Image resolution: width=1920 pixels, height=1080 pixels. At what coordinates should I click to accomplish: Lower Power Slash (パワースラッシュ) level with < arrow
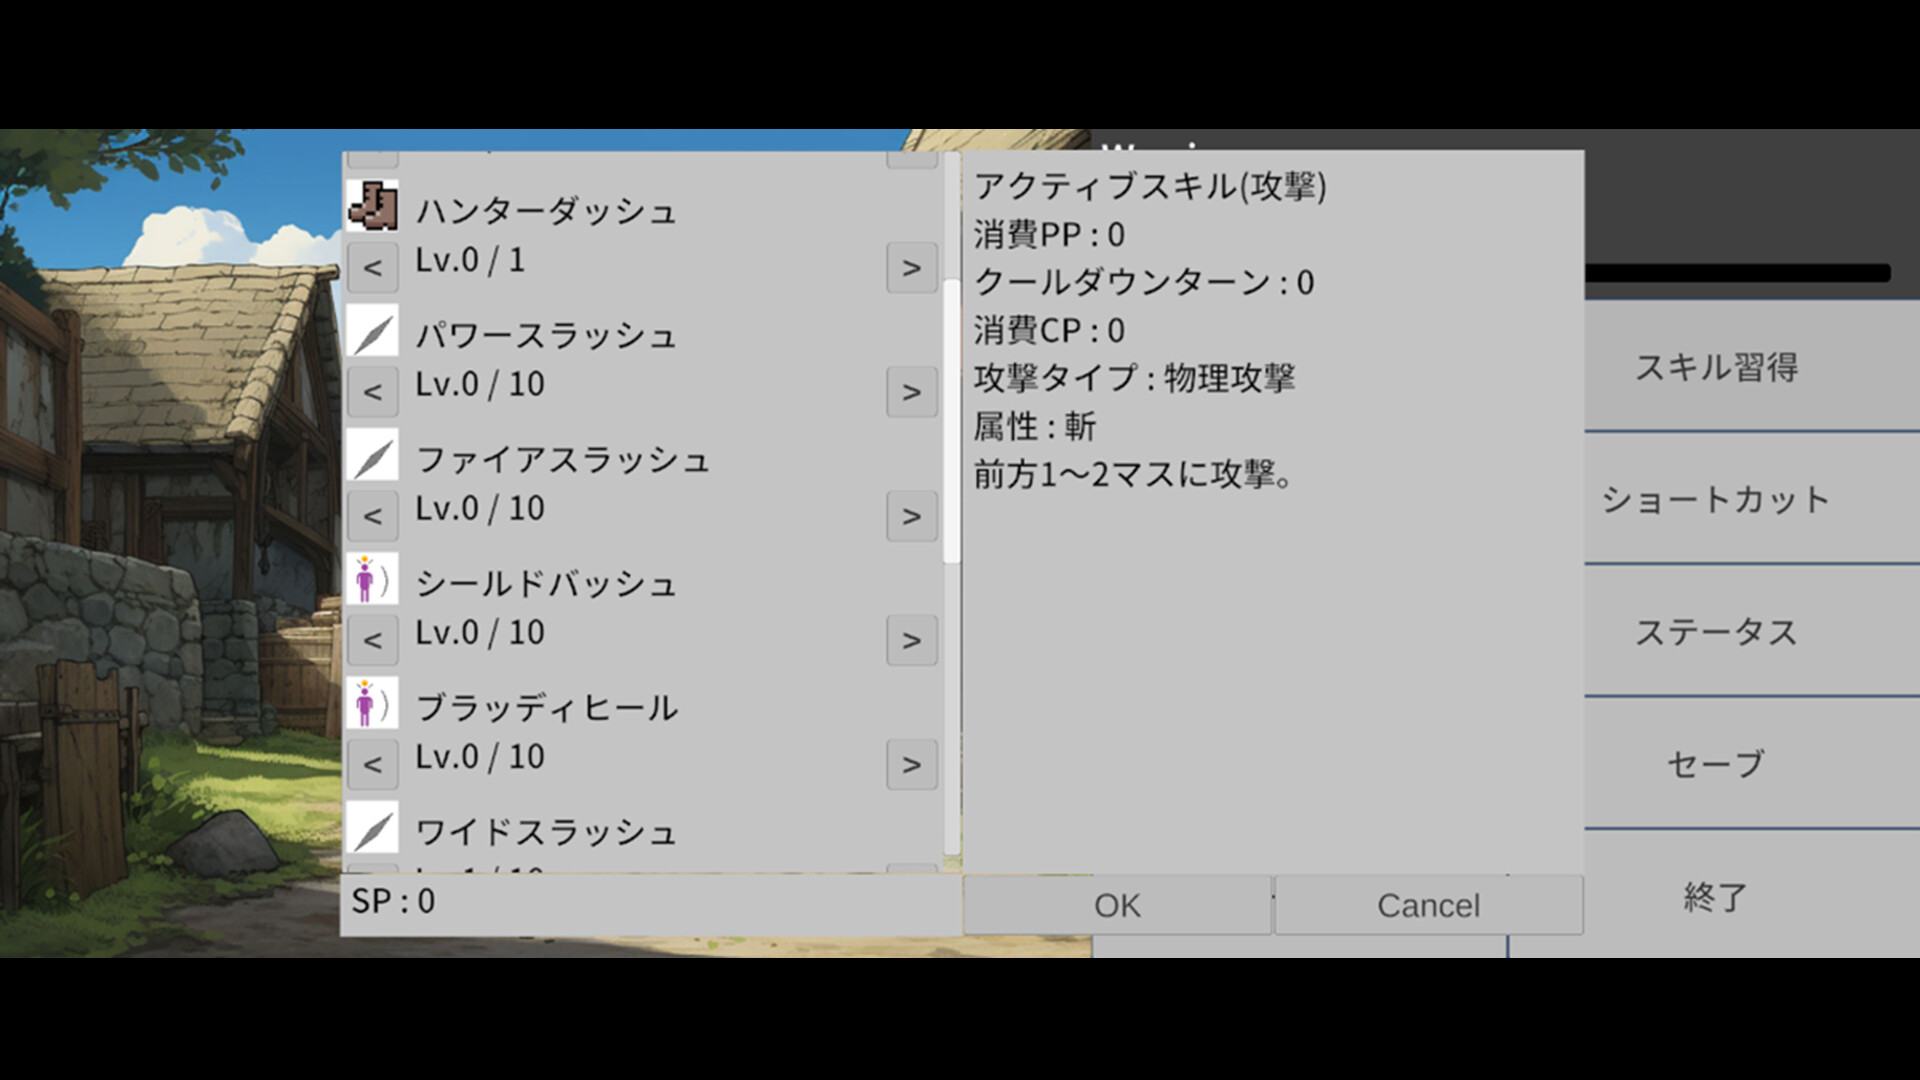(x=372, y=391)
